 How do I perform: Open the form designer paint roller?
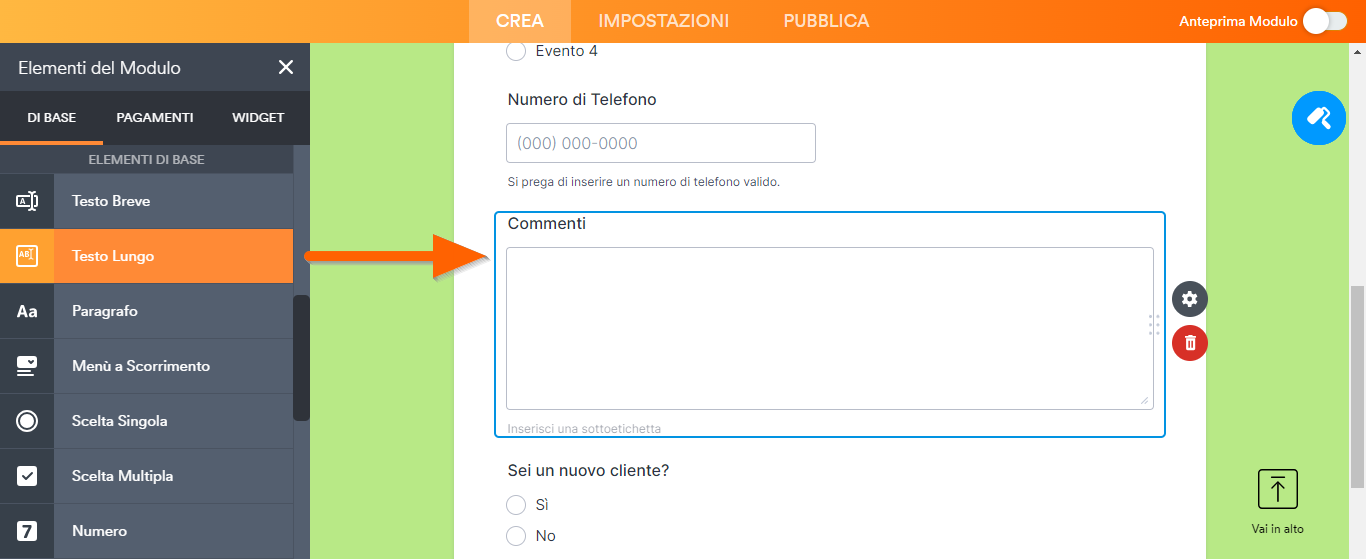pos(1319,118)
